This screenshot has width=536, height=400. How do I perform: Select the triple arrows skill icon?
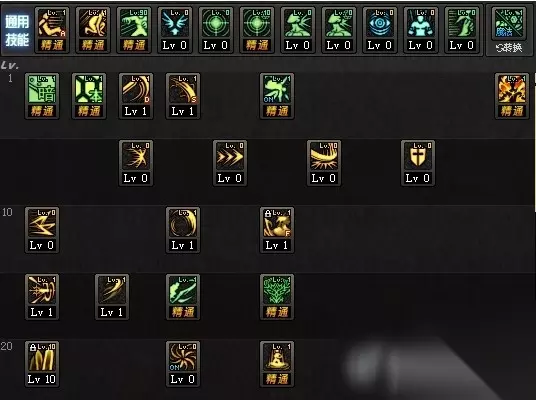coord(230,163)
